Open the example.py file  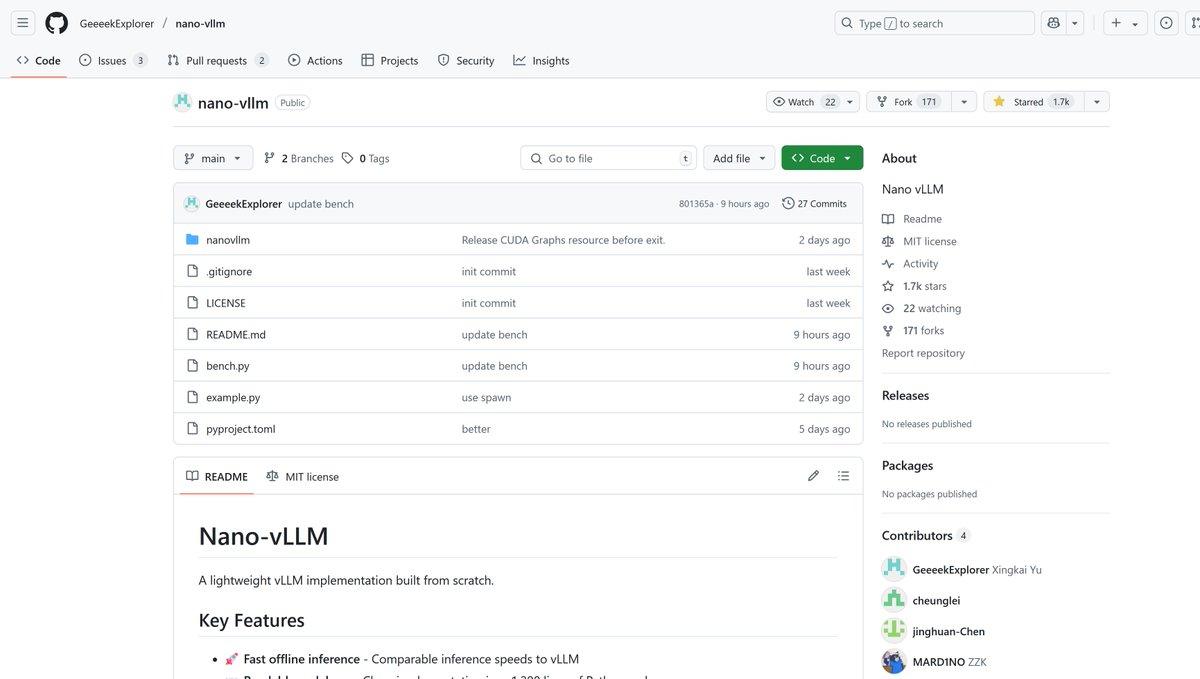click(233, 397)
